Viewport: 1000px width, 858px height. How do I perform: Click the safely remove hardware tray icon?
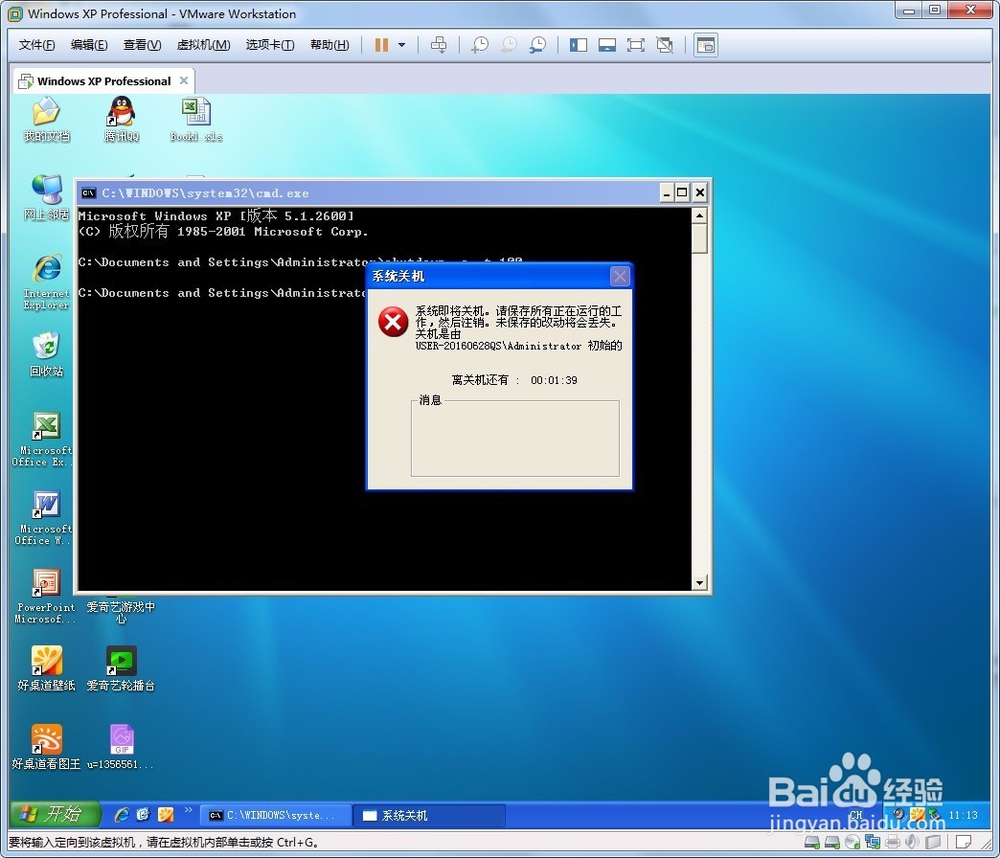tap(935, 815)
